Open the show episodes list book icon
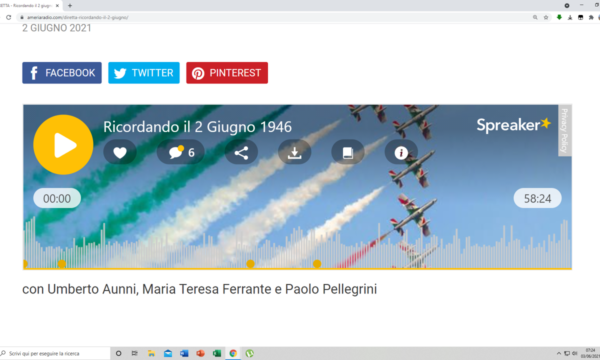 [347, 152]
